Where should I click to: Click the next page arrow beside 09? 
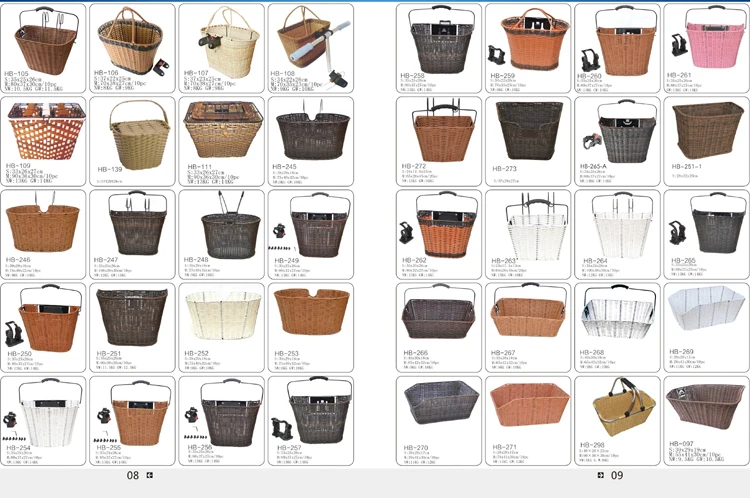tap(600, 475)
